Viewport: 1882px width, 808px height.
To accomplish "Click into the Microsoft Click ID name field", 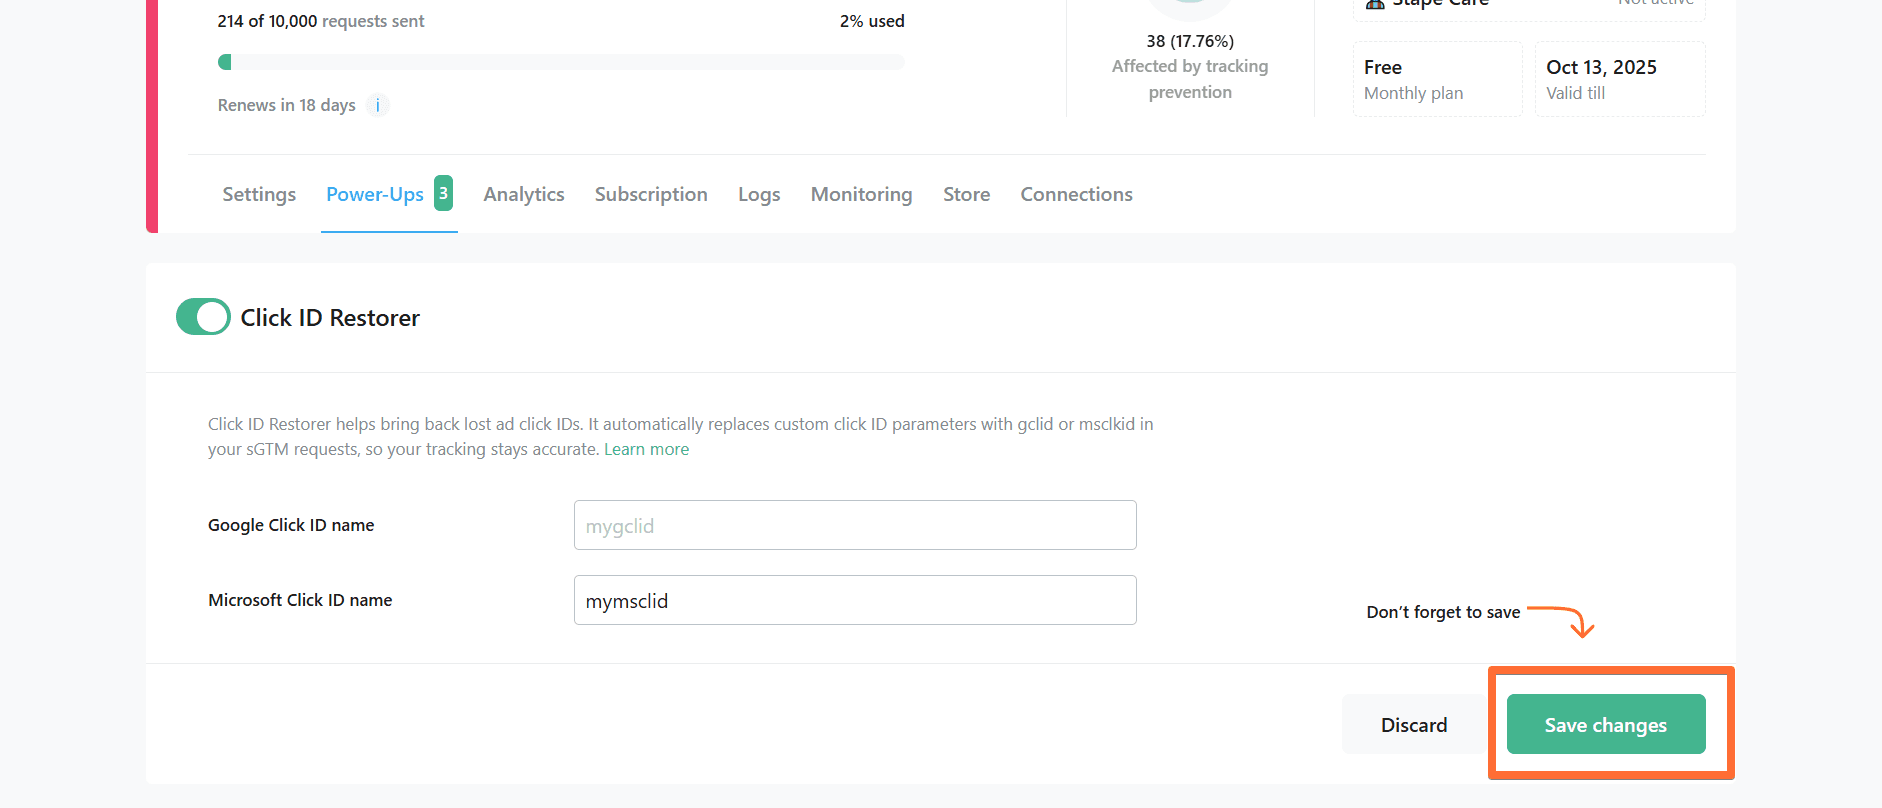I will (855, 600).
